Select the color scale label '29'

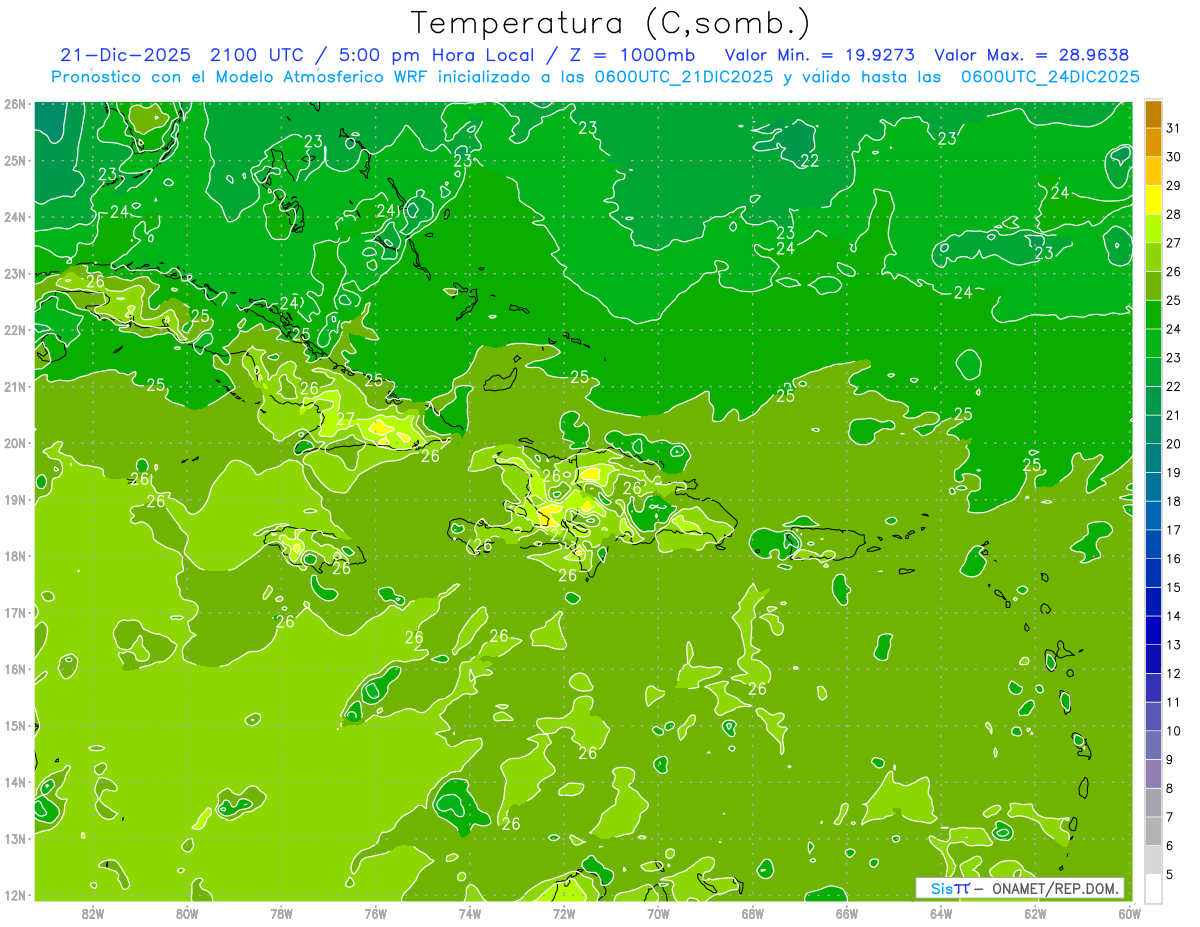click(1174, 187)
